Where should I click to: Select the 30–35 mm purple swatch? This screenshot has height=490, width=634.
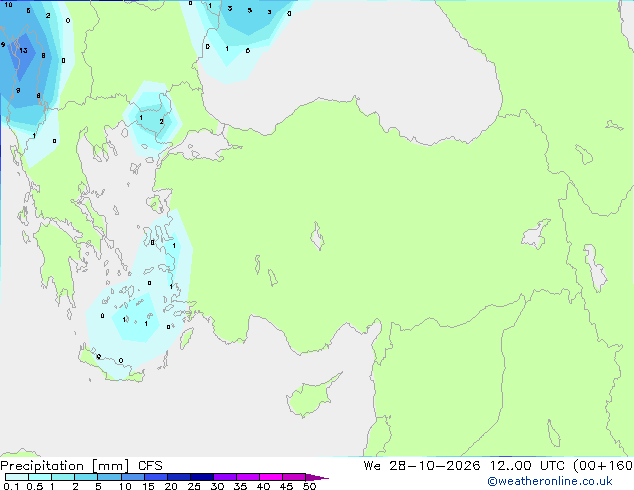click(x=225, y=477)
